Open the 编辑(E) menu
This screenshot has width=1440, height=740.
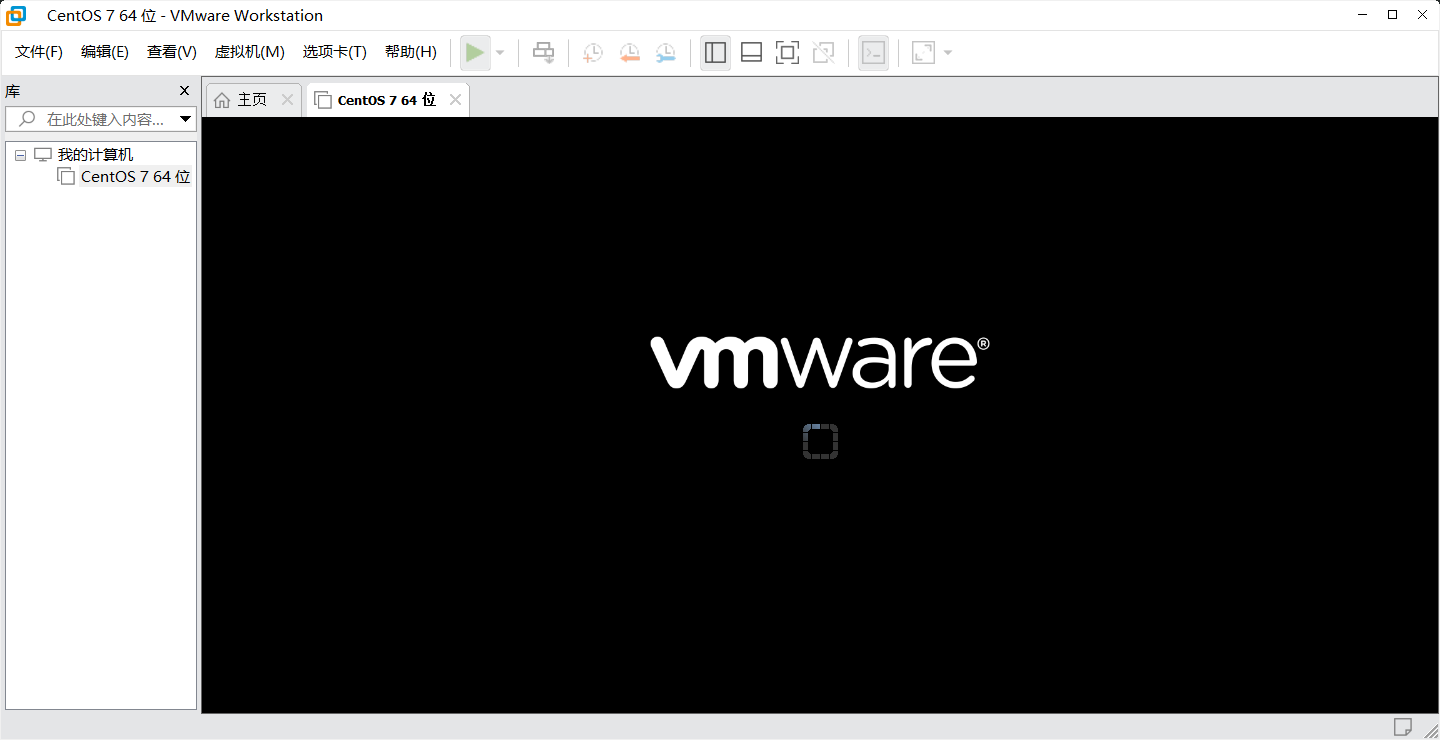[x=105, y=52]
